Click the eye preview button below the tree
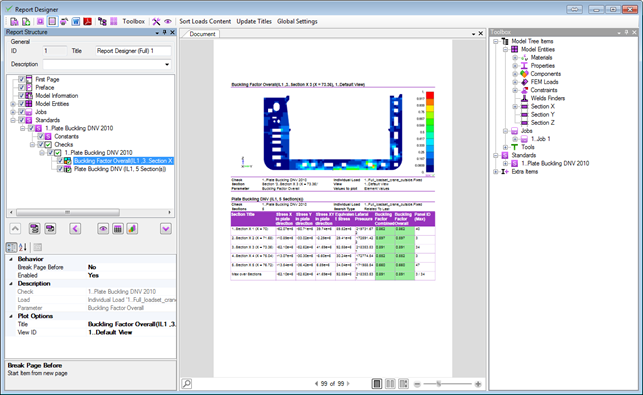Image resolution: width=643 pixels, height=395 pixels. (x=103, y=228)
